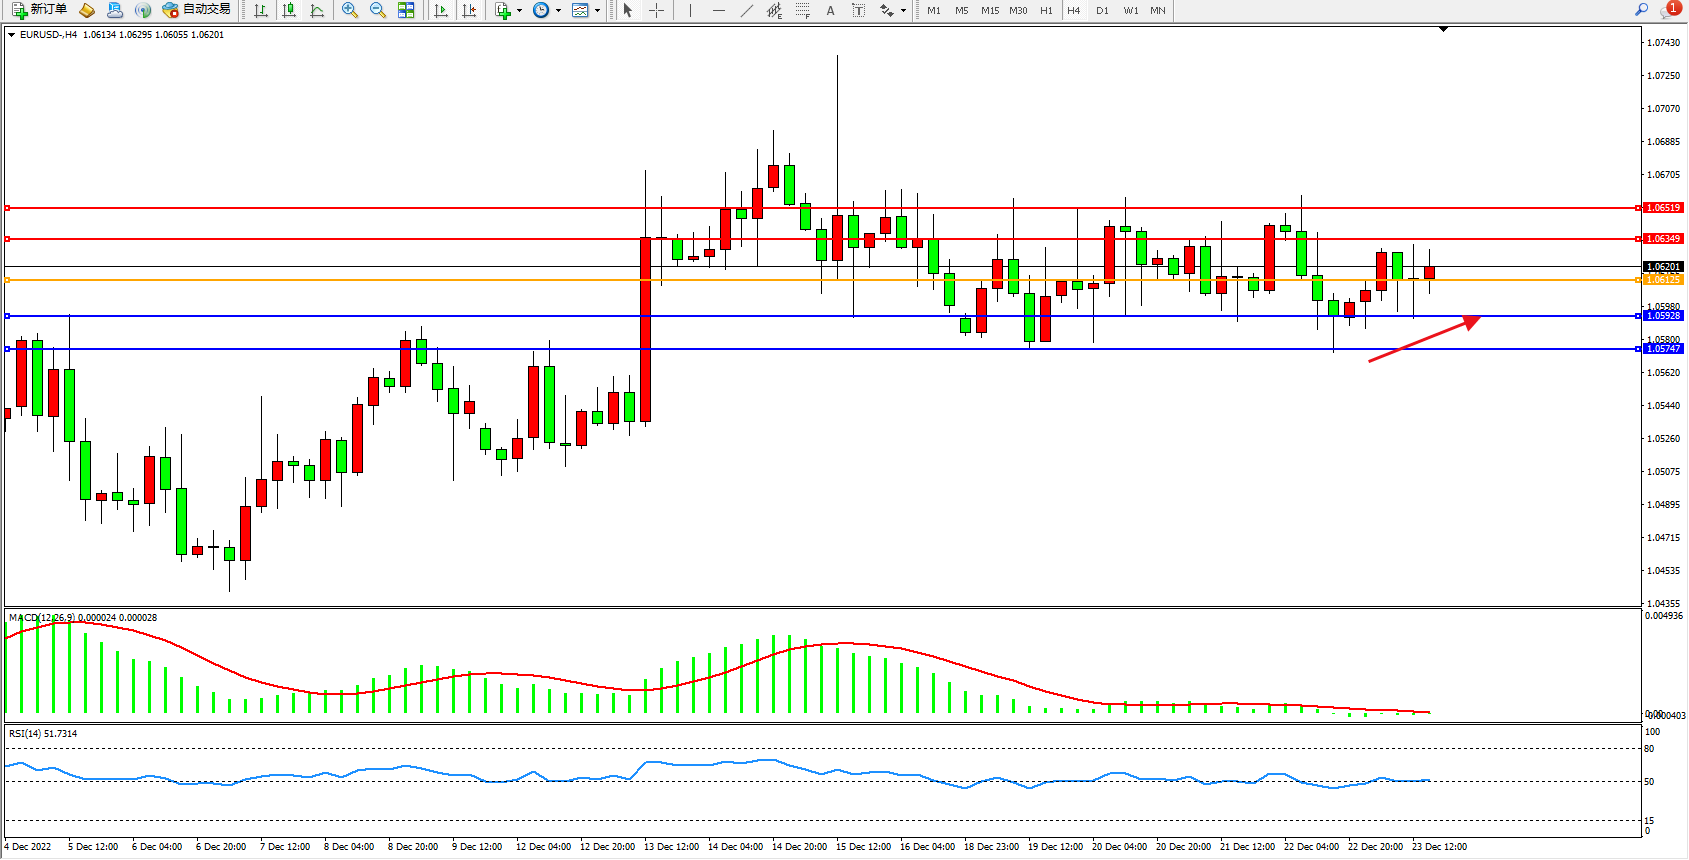Zoom out of the chart

click(378, 10)
